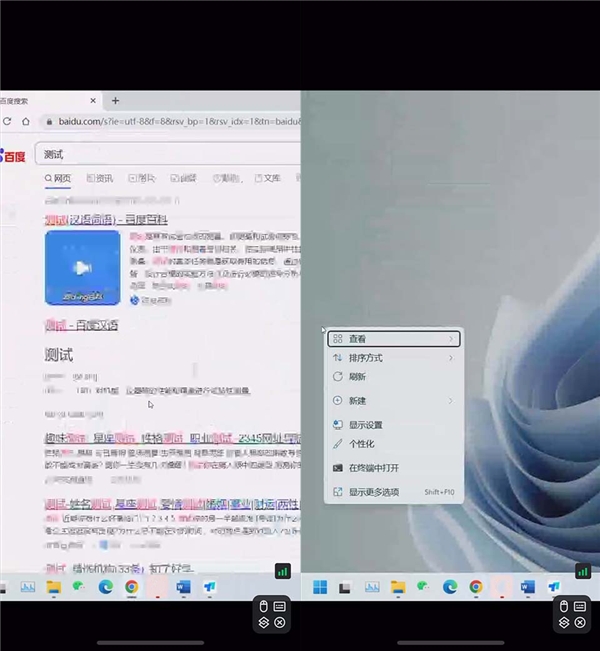Switch to the 资讯 search tab

(x=100, y=178)
